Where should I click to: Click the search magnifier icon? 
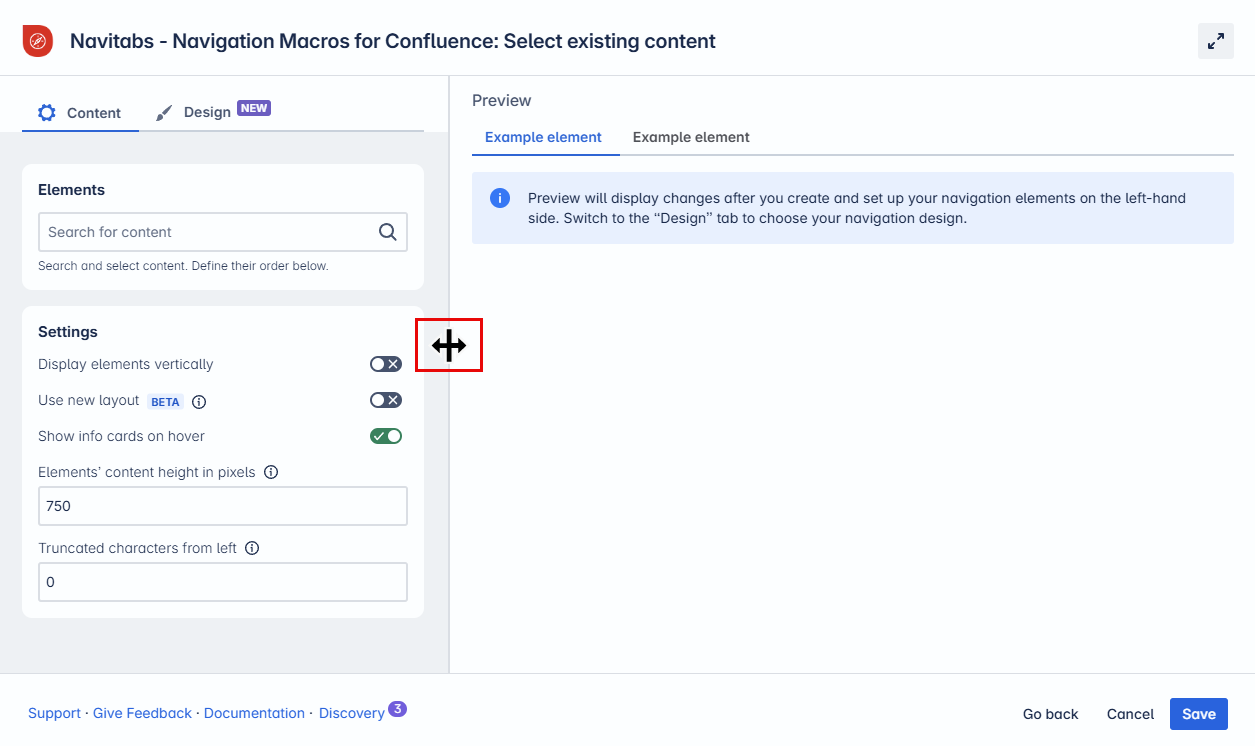pyautogui.click(x=388, y=232)
